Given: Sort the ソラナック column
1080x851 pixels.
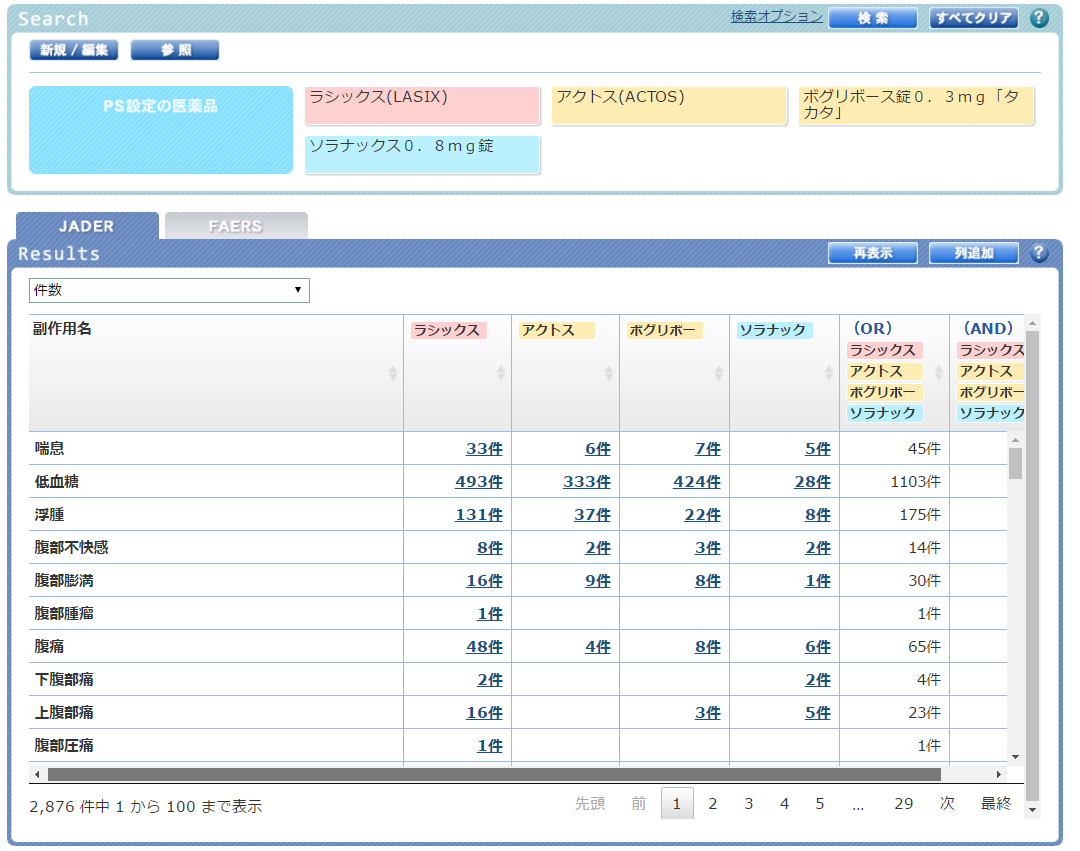Looking at the screenshot, I should [829, 372].
